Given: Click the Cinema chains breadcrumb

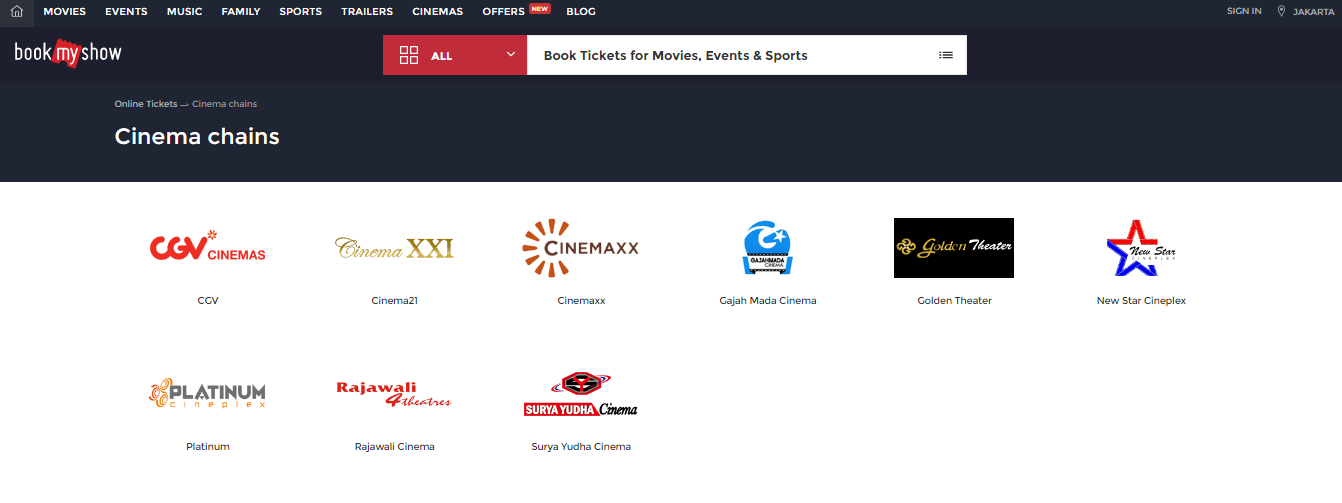Looking at the screenshot, I should tap(224, 104).
